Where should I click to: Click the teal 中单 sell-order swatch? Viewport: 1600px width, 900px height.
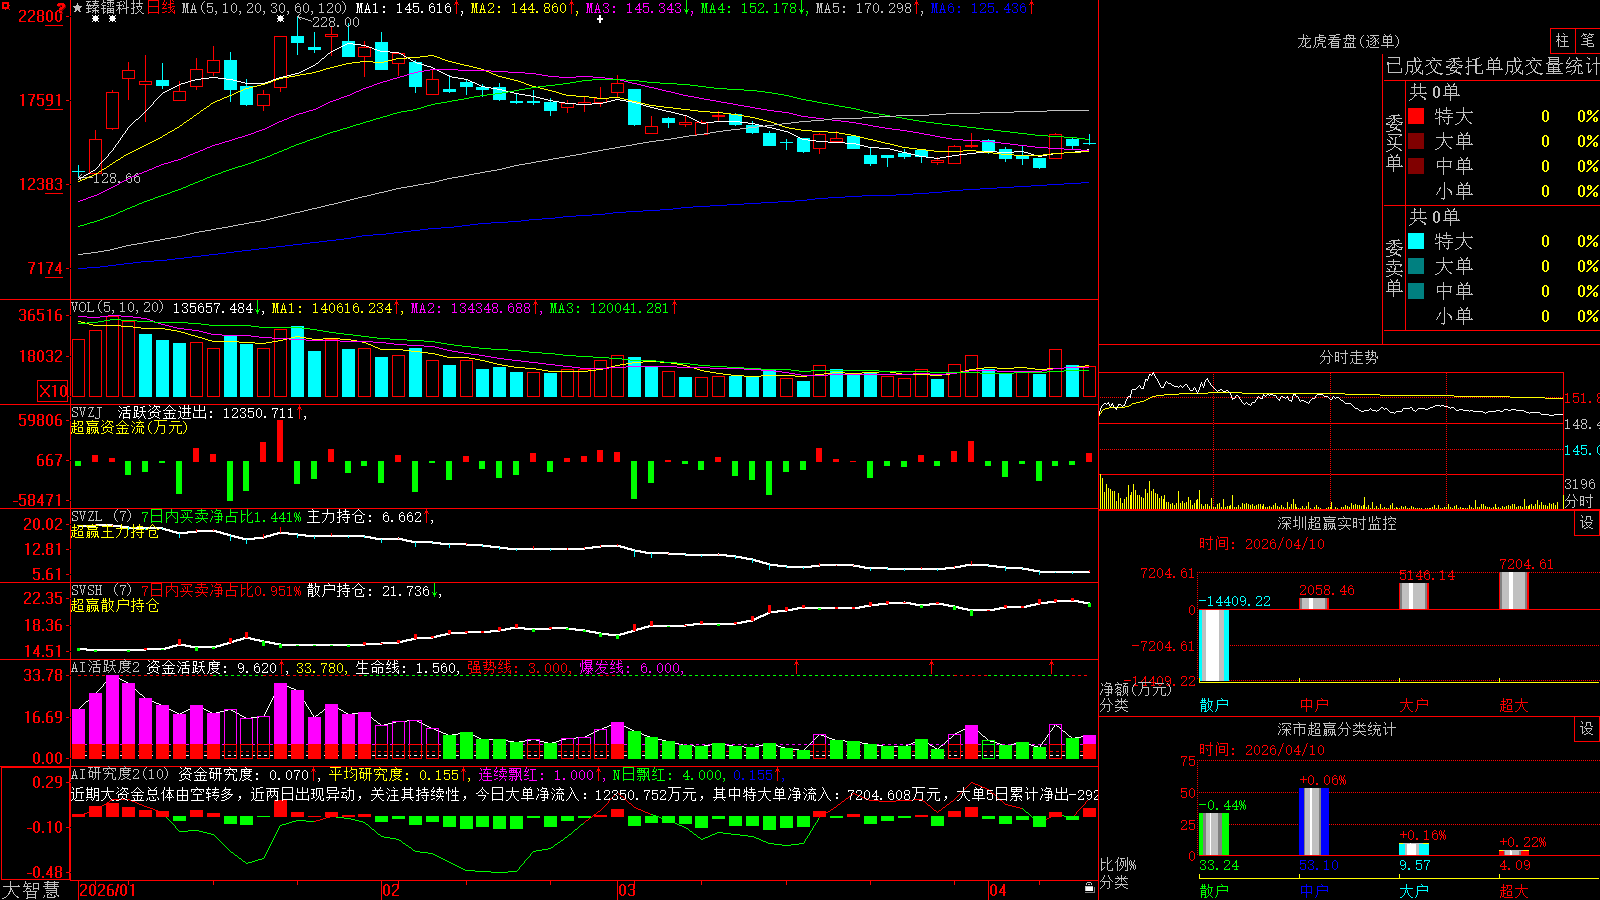pos(1416,291)
